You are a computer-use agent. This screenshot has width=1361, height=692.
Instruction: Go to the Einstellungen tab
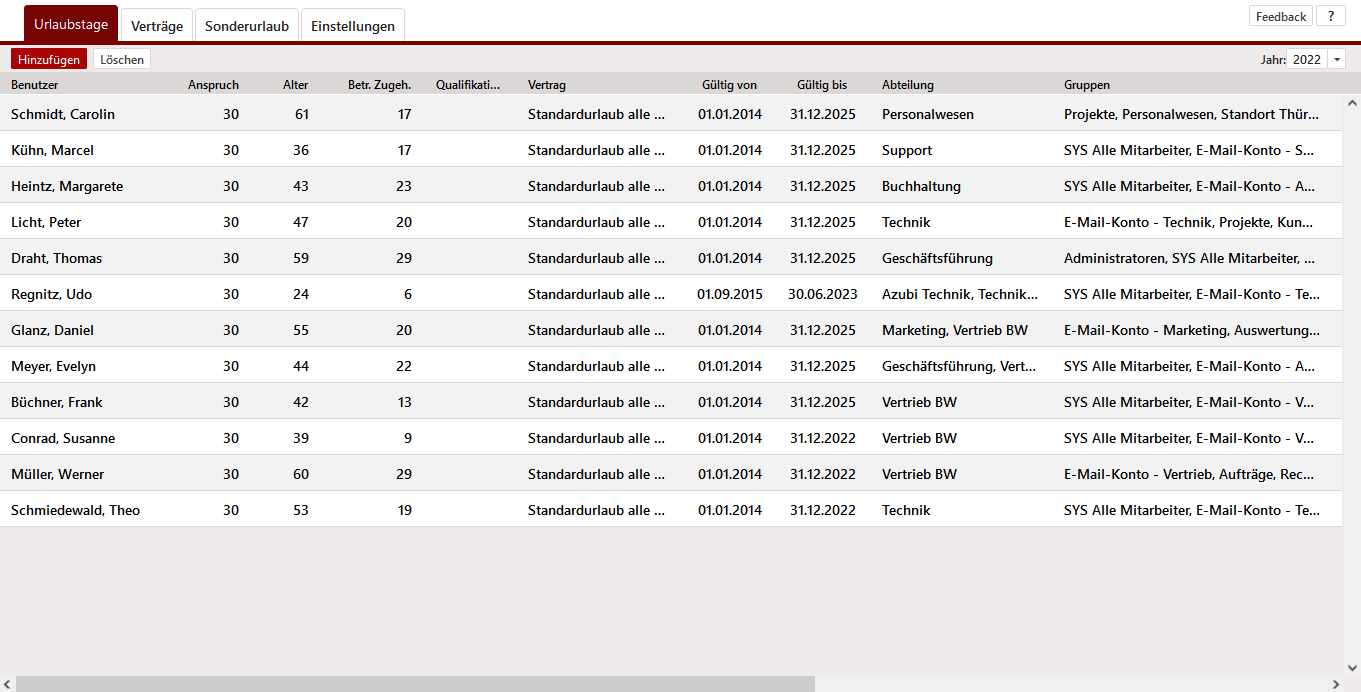tap(353, 26)
